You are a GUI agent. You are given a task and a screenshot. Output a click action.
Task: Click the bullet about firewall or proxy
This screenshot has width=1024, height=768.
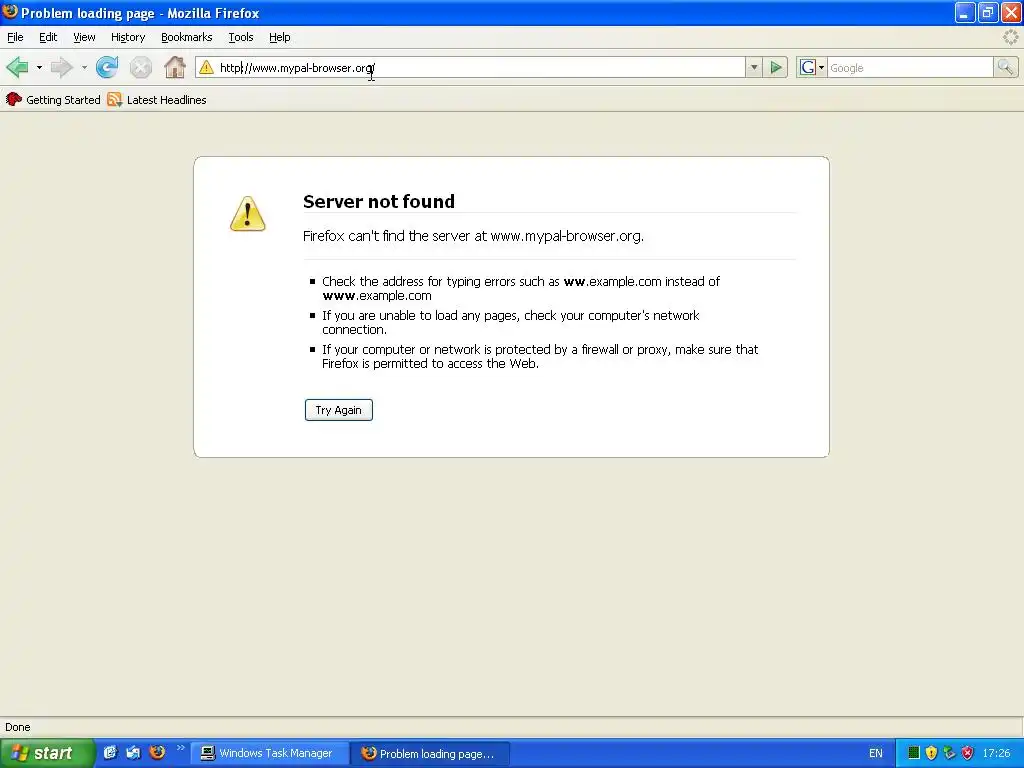tap(539, 356)
